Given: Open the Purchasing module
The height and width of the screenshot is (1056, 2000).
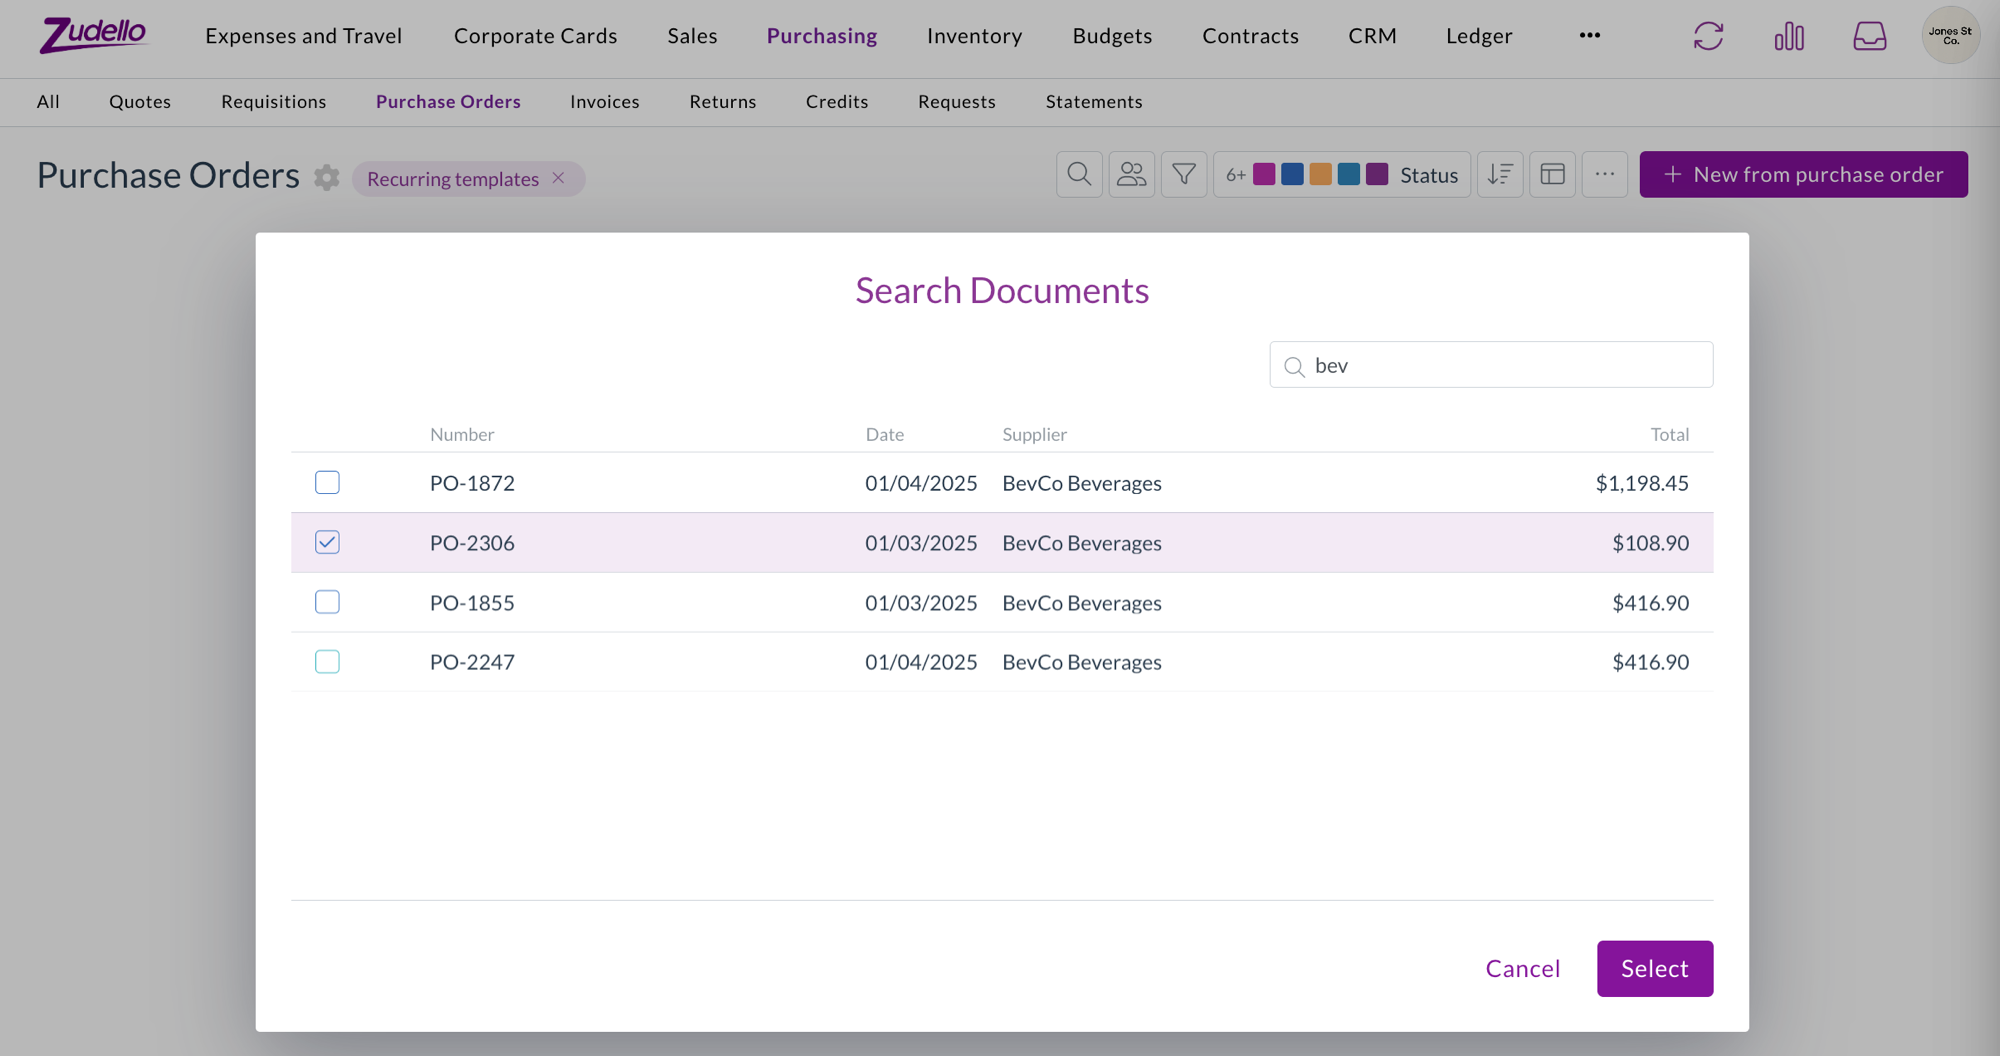Looking at the screenshot, I should [822, 36].
